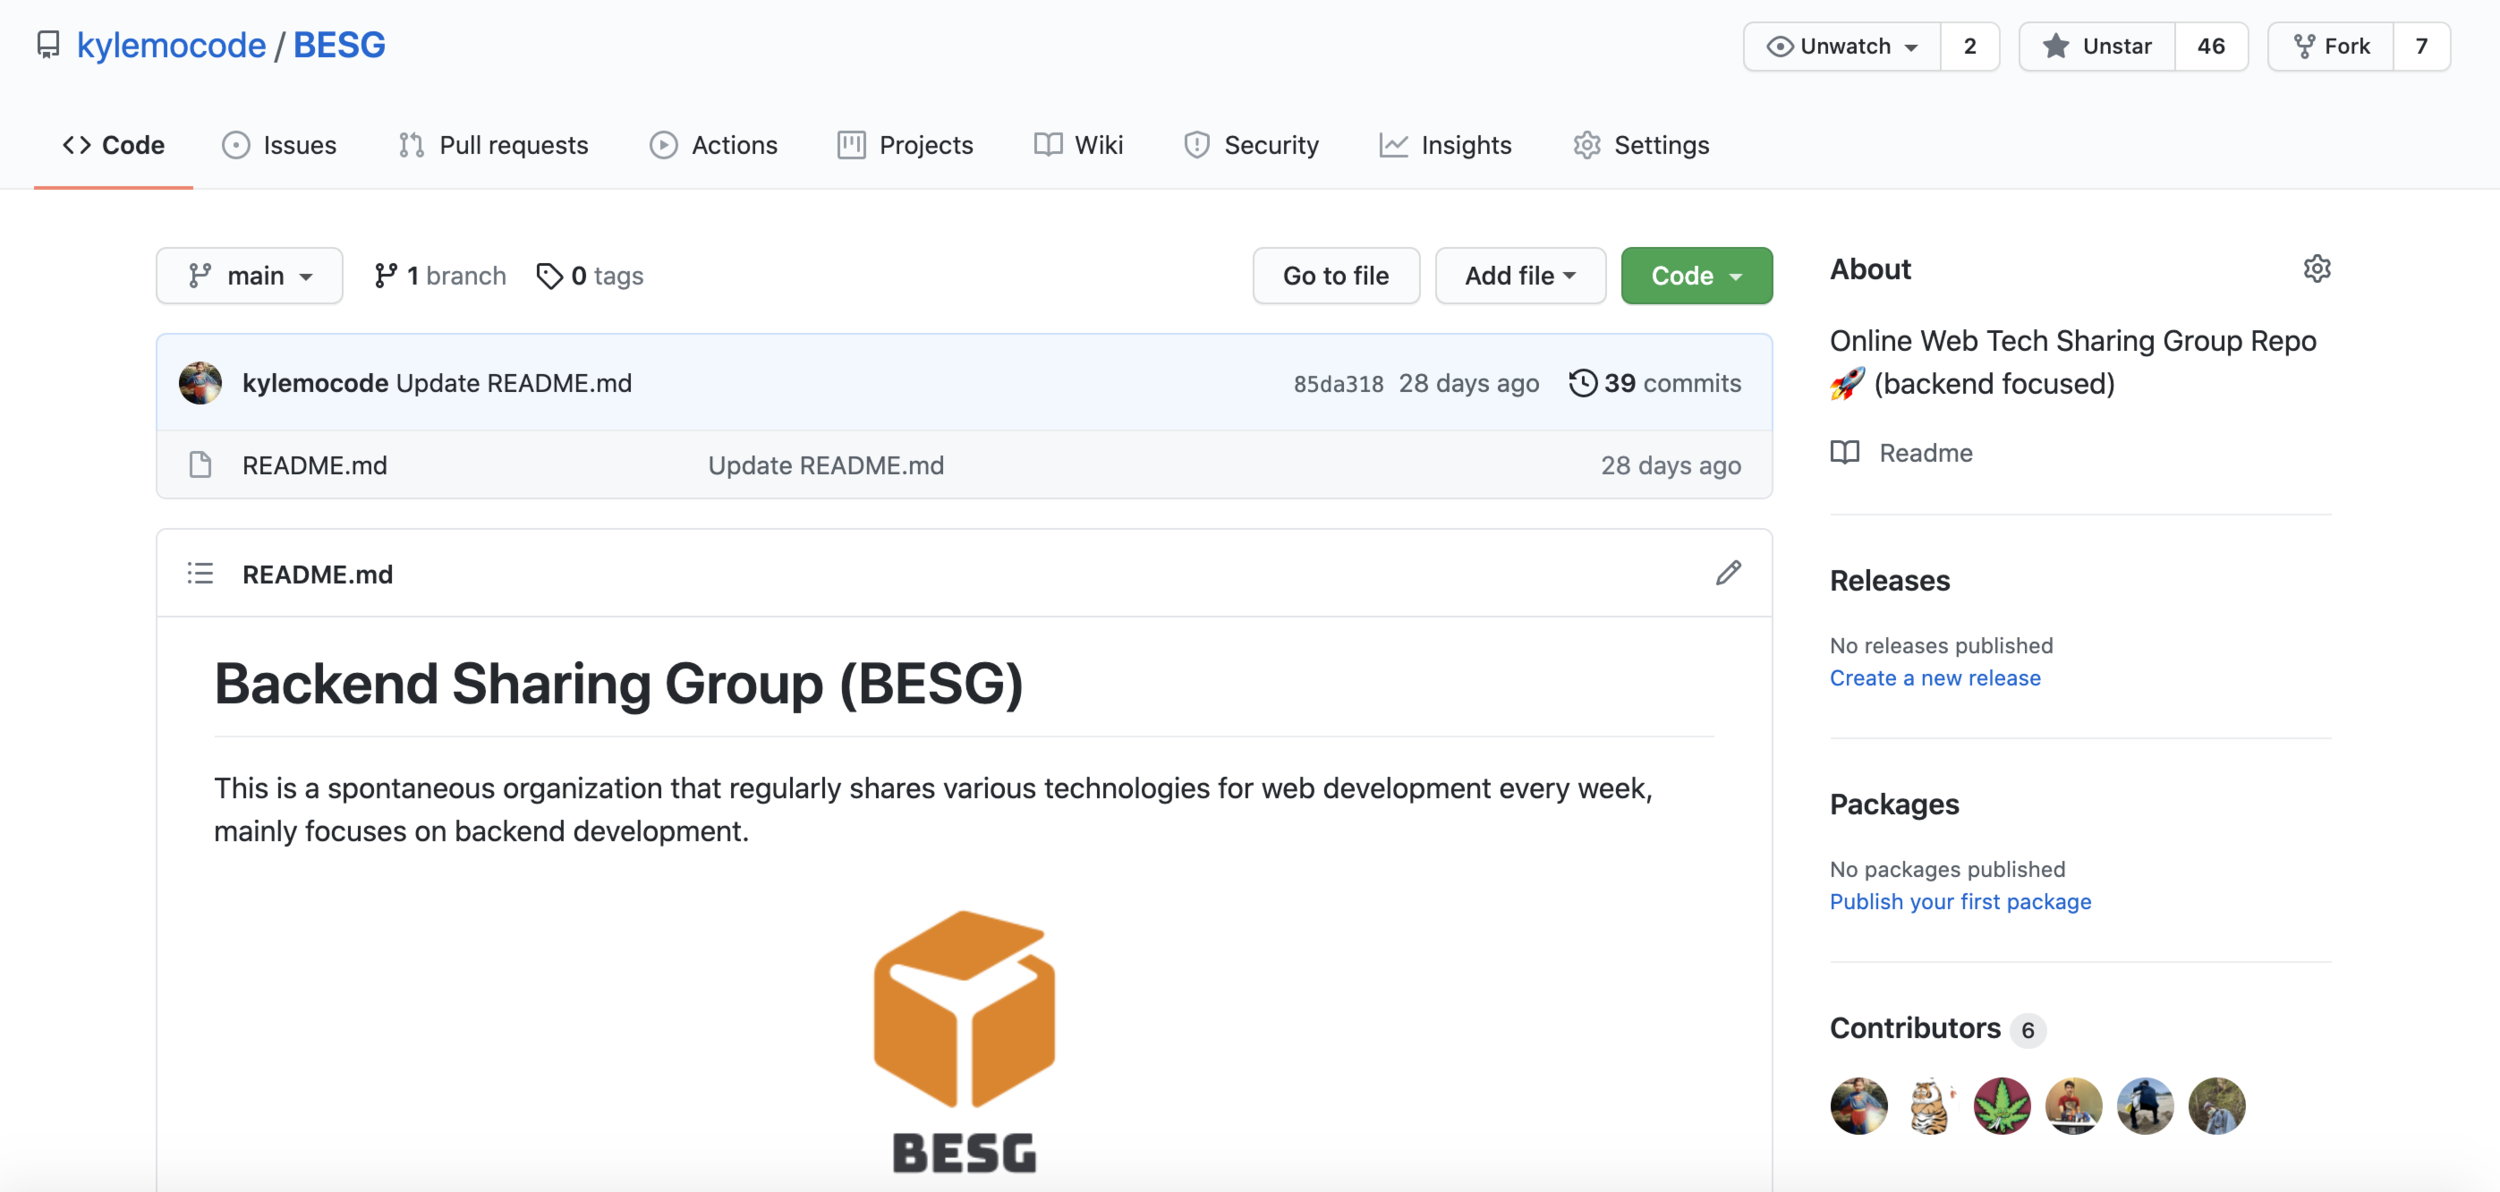This screenshot has width=2500, height=1192.
Task: Click the tiger avatar contributor
Action: [x=1930, y=1106]
